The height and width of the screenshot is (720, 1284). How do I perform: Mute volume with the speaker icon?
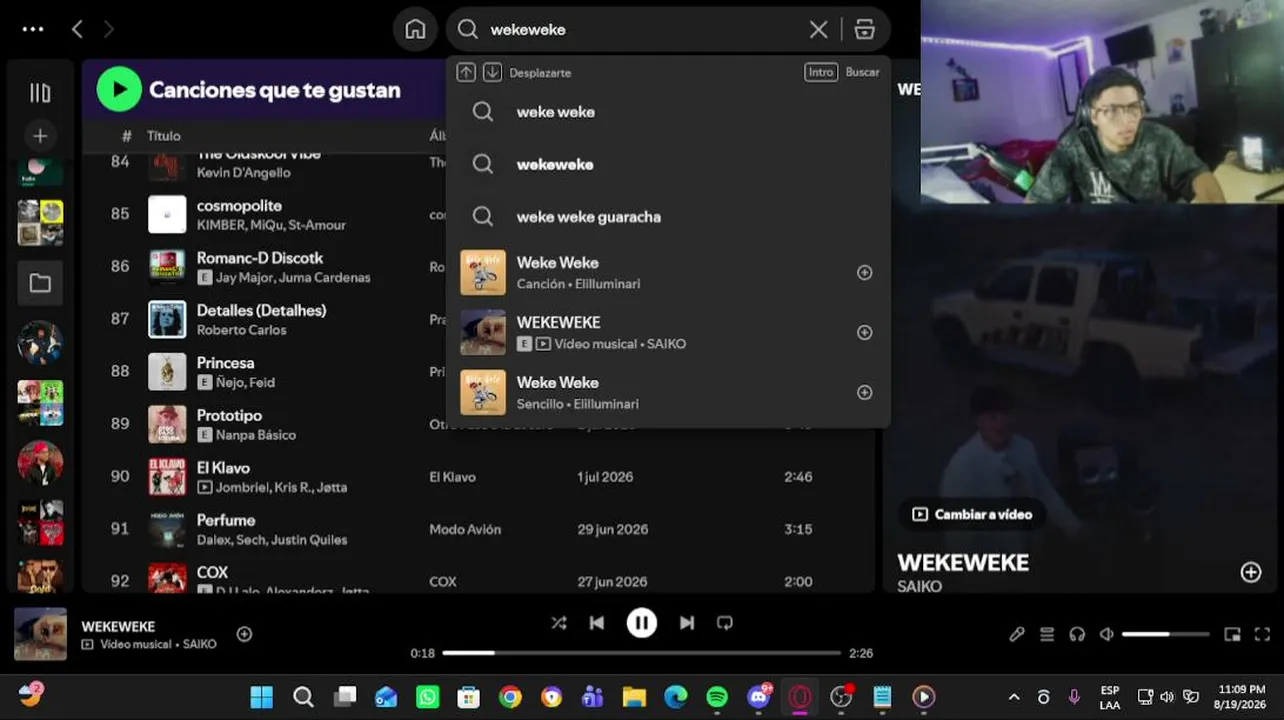pos(1107,634)
